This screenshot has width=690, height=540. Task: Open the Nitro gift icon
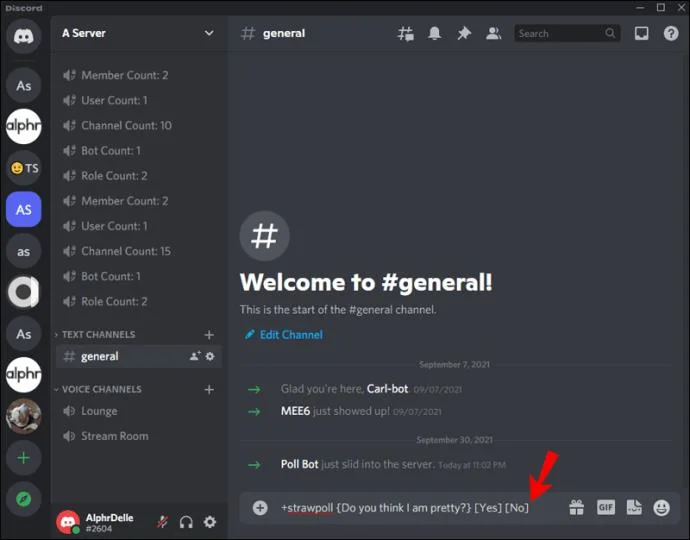pos(576,508)
